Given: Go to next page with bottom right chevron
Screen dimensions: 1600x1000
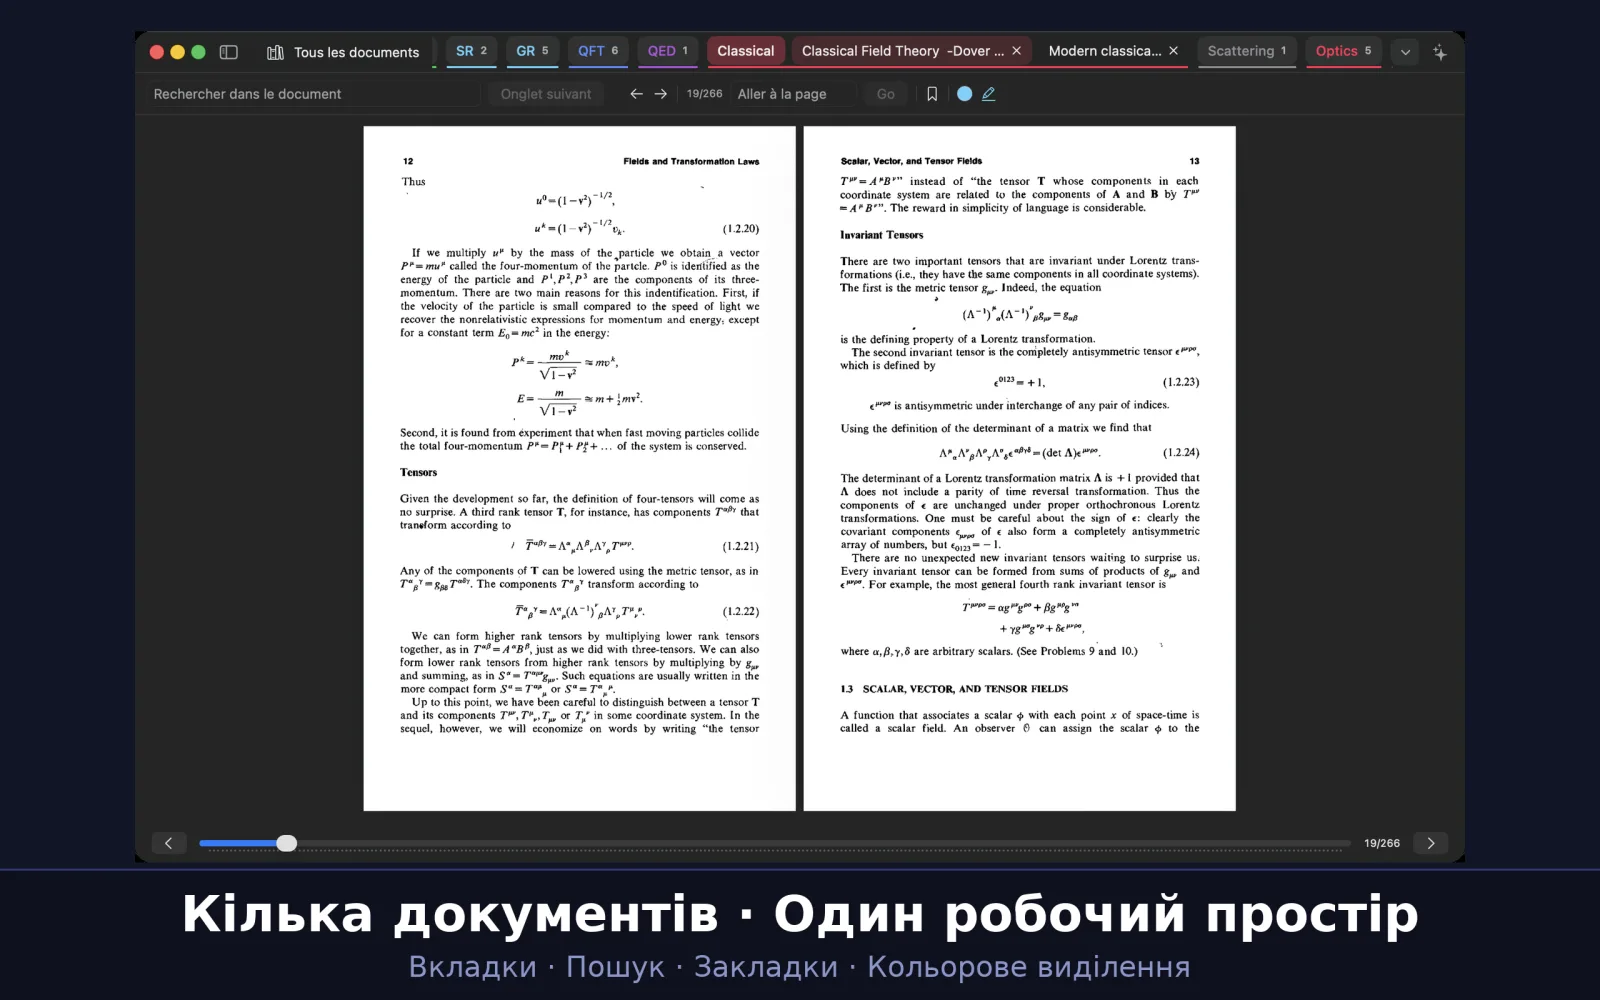Looking at the screenshot, I should pyautogui.click(x=1431, y=843).
